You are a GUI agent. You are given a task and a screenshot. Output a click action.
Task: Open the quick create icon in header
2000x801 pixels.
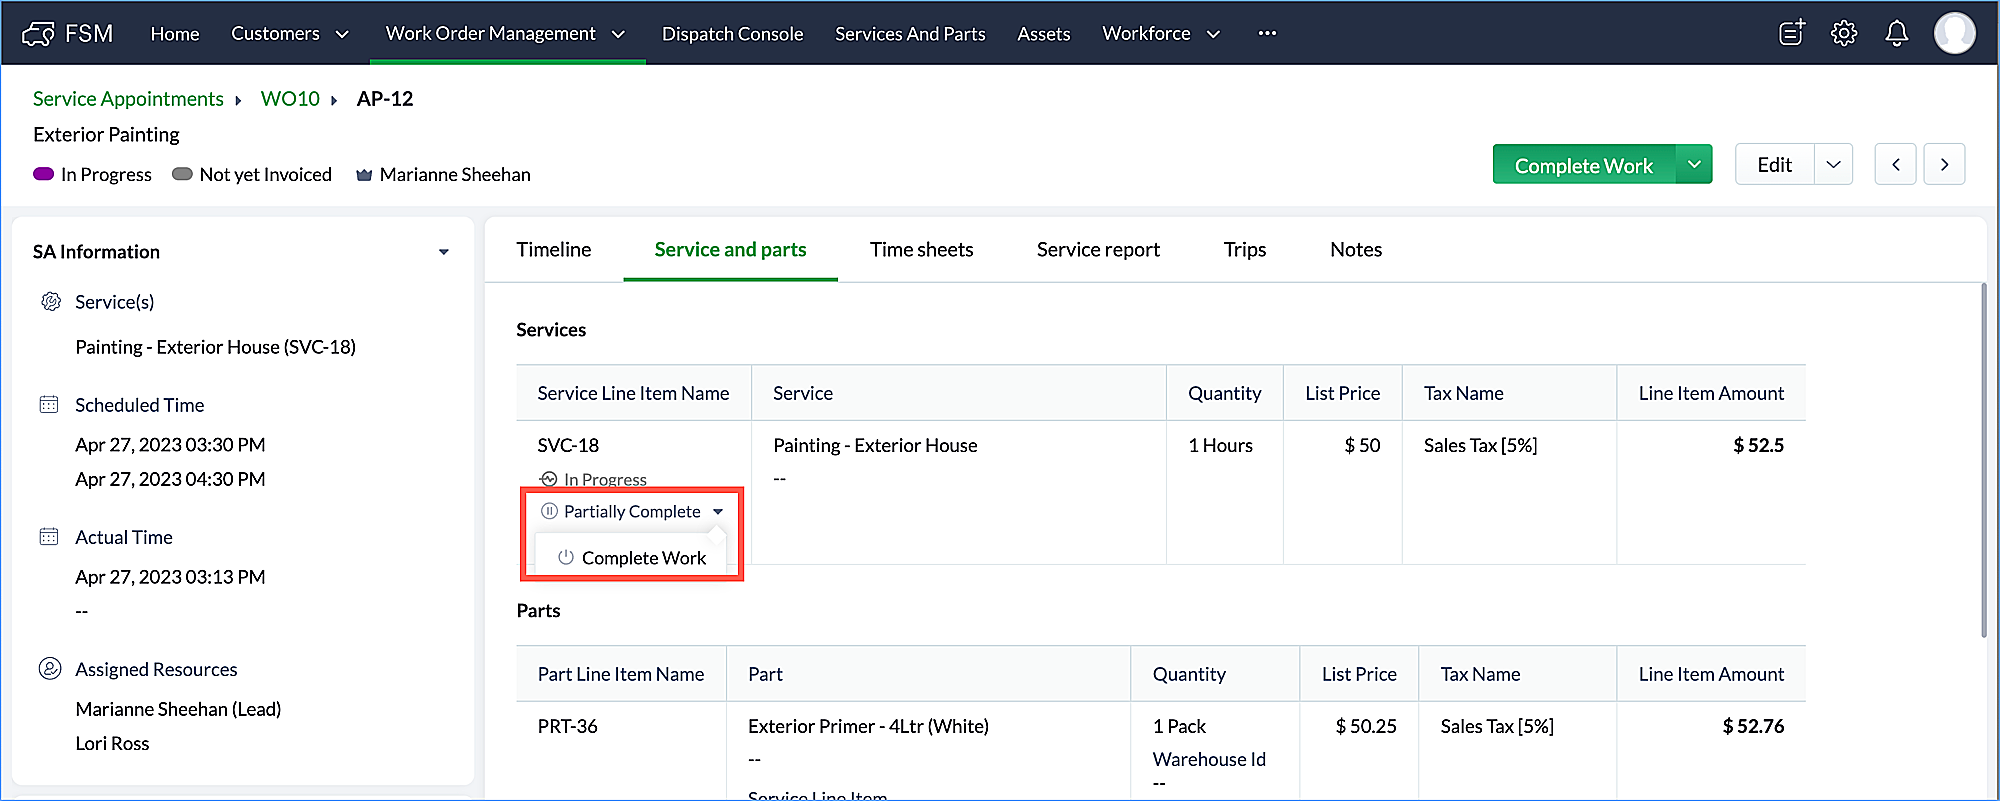click(x=1792, y=33)
